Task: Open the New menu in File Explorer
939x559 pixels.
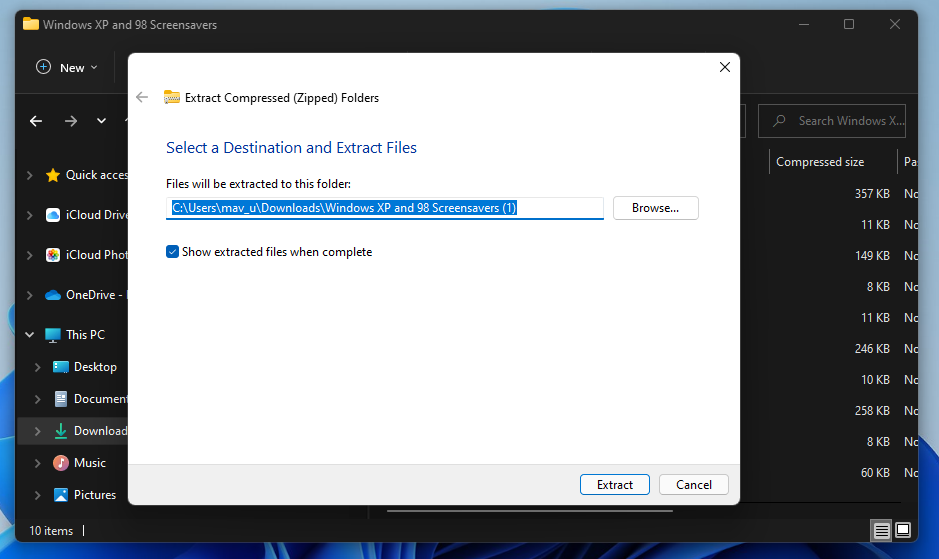Action: (66, 68)
